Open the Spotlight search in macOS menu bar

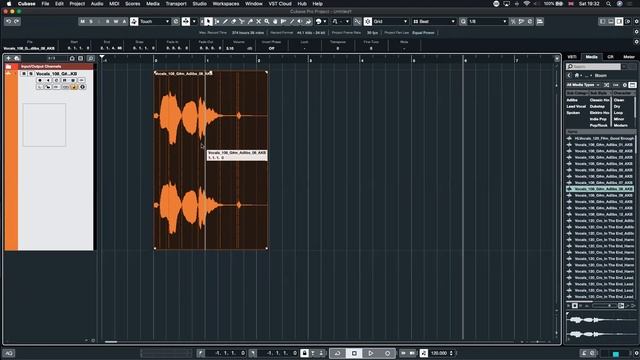(x=608, y=4)
